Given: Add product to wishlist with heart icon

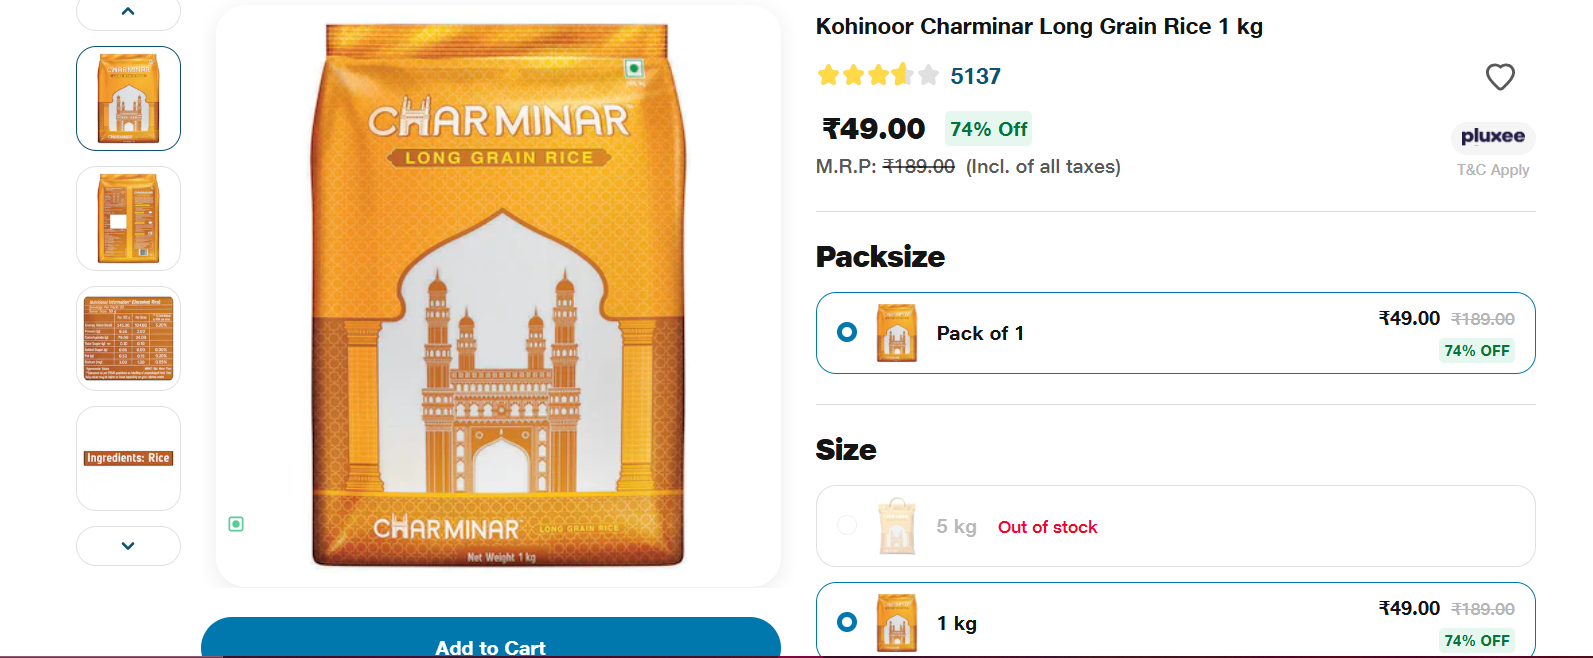Looking at the screenshot, I should (x=1499, y=77).
